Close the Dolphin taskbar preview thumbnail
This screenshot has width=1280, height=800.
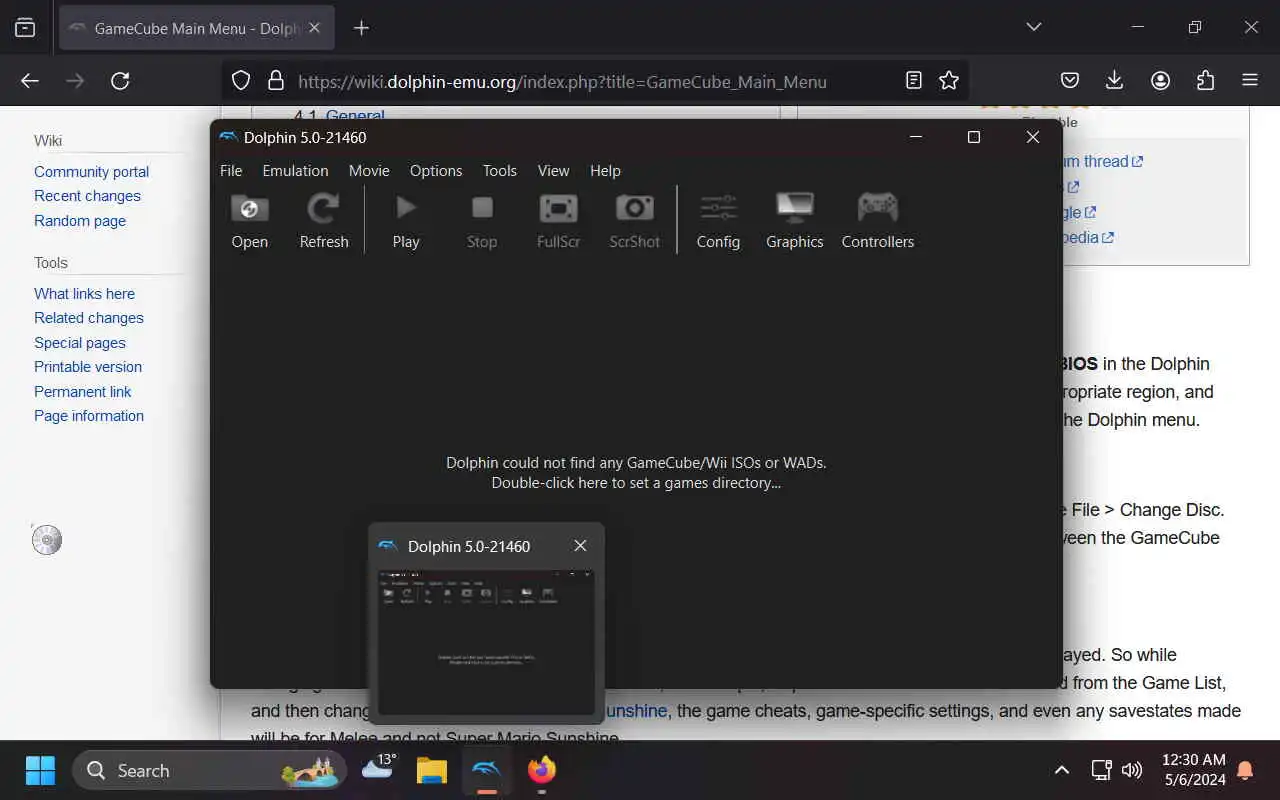coord(580,546)
